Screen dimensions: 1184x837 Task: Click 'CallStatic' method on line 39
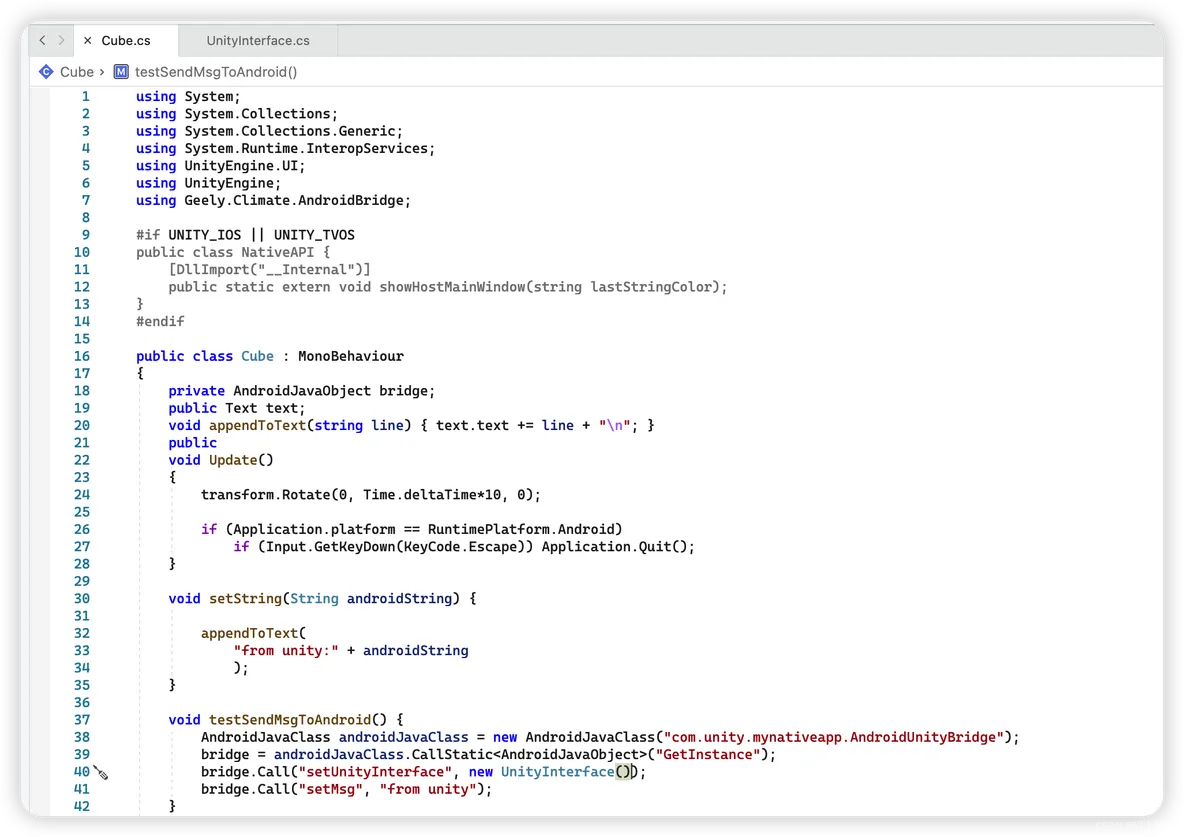(452, 755)
